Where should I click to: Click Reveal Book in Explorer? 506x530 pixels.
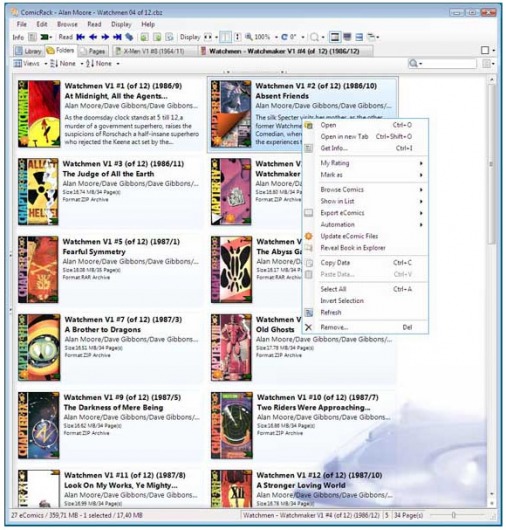366,248
